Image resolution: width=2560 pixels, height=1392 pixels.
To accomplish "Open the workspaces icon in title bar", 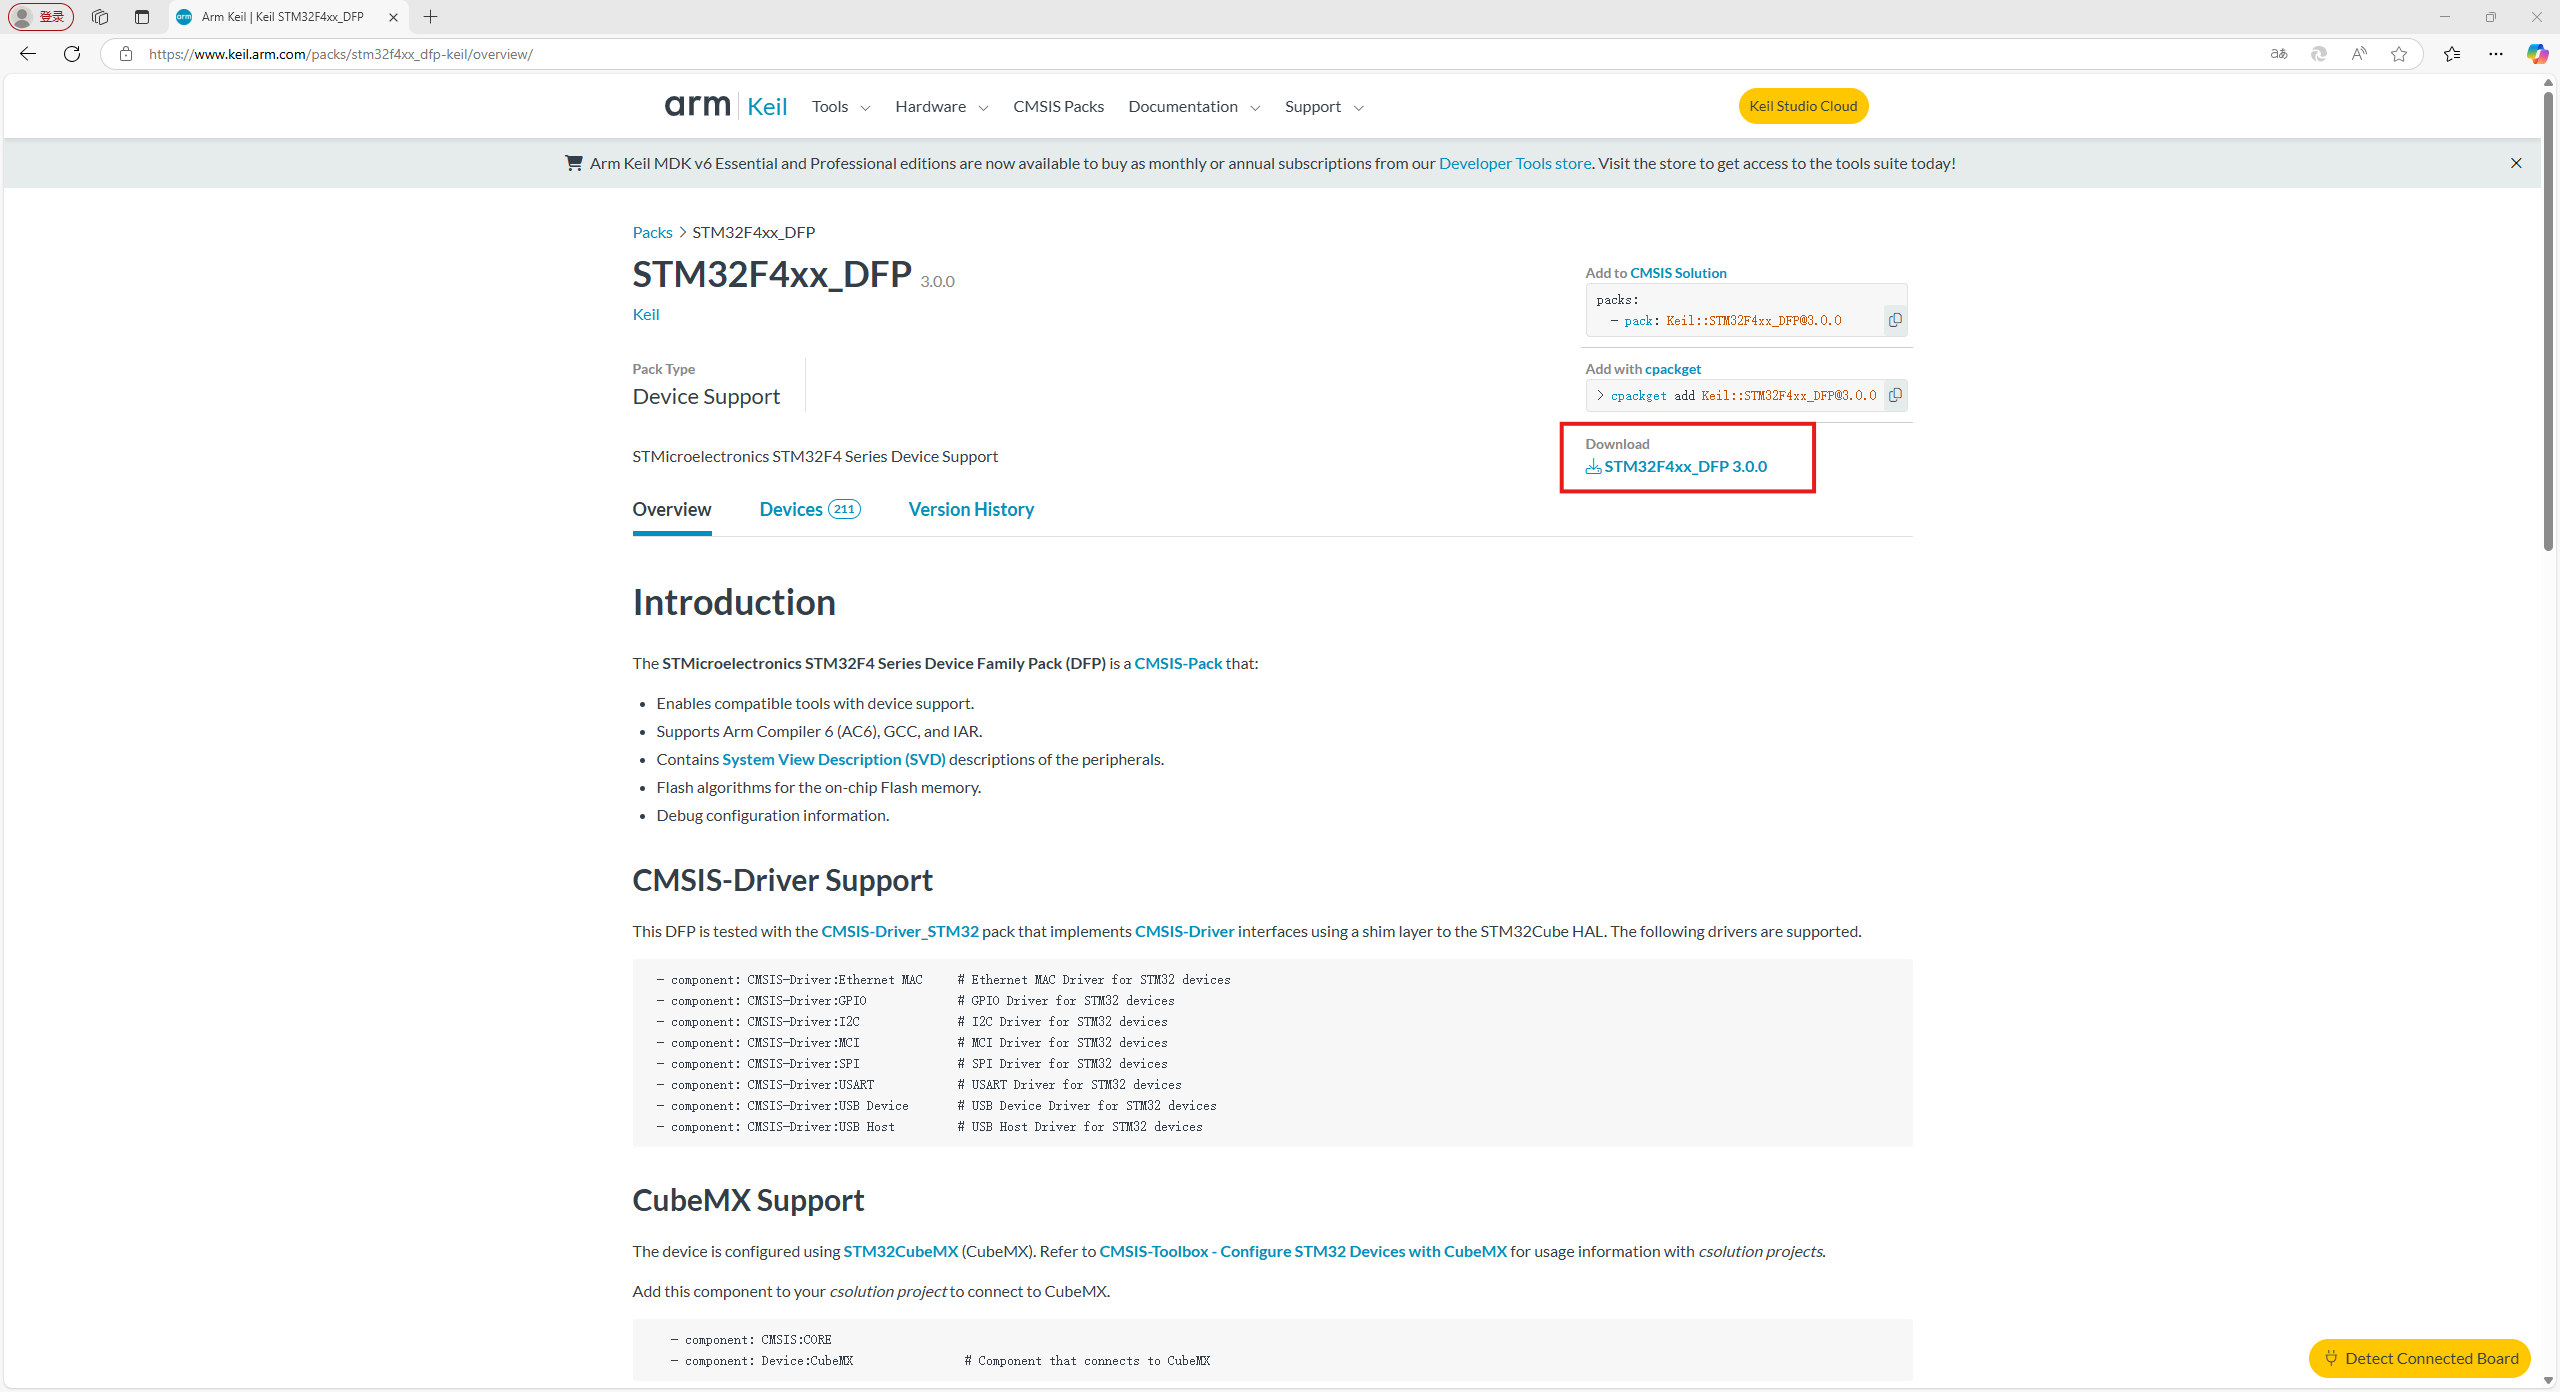I will click(x=100, y=17).
